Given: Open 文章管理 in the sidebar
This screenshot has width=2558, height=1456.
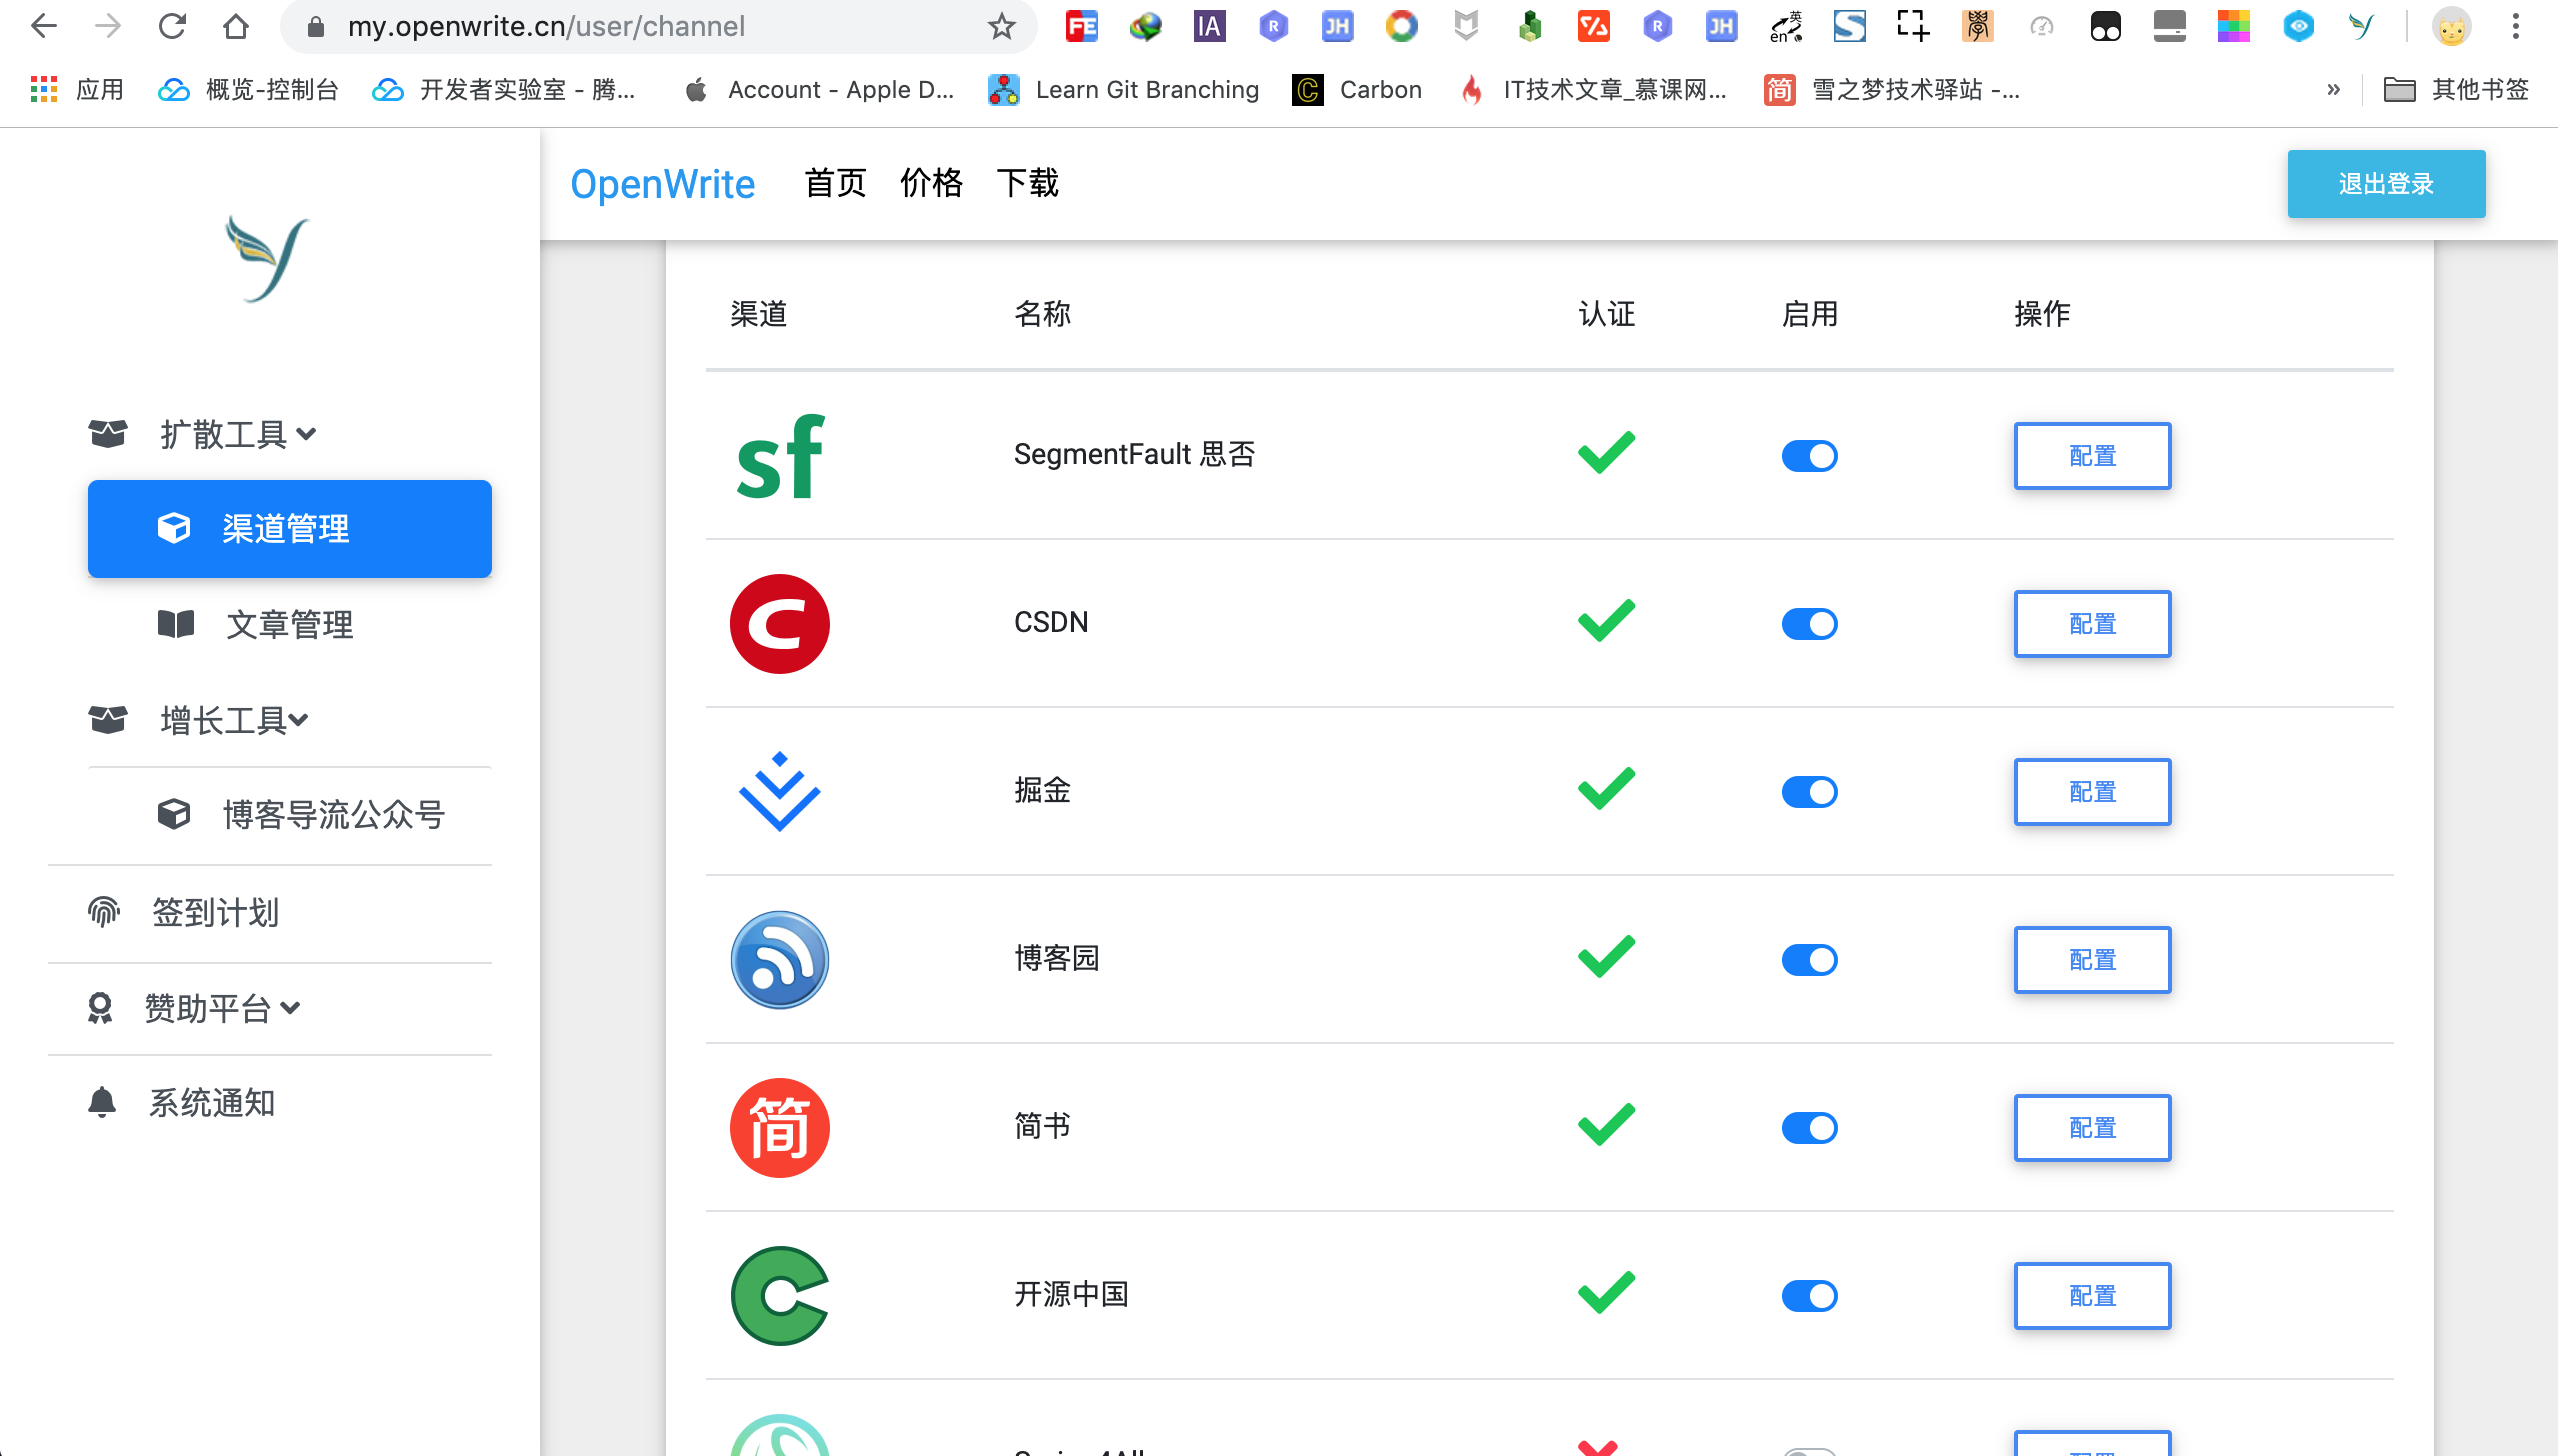Looking at the screenshot, I should tap(289, 624).
